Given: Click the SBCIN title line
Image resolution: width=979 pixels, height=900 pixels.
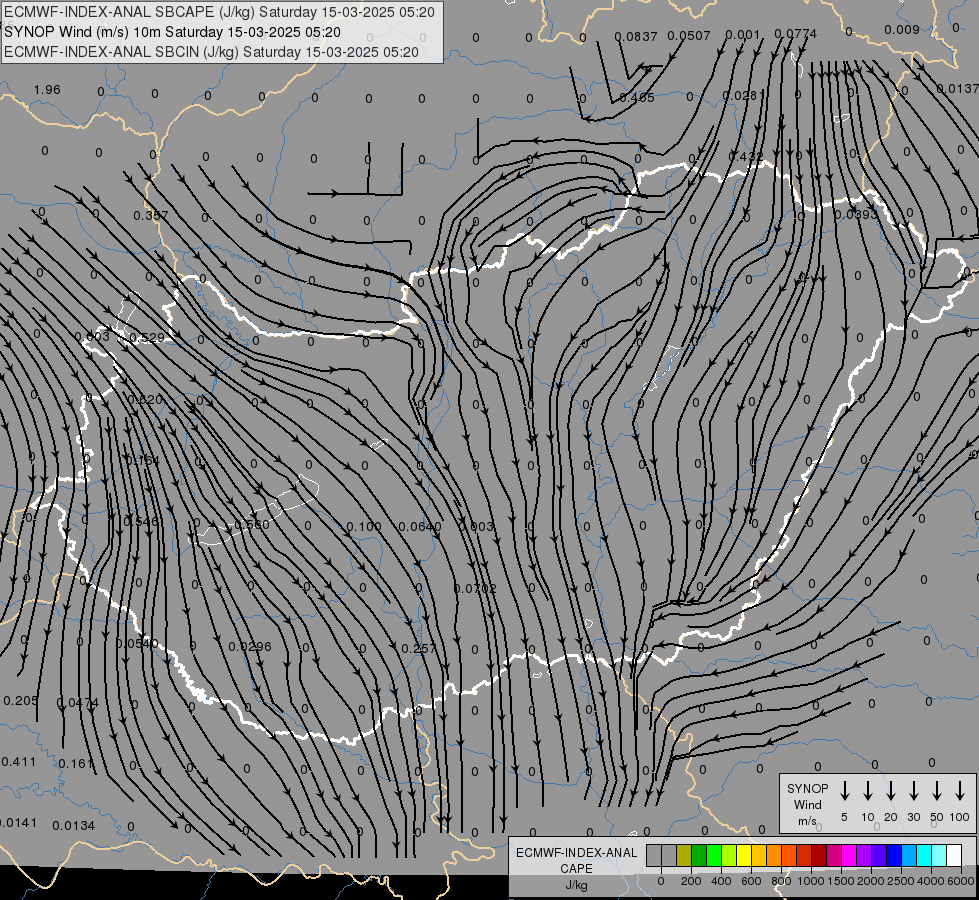Looking at the screenshot, I should point(211,52).
